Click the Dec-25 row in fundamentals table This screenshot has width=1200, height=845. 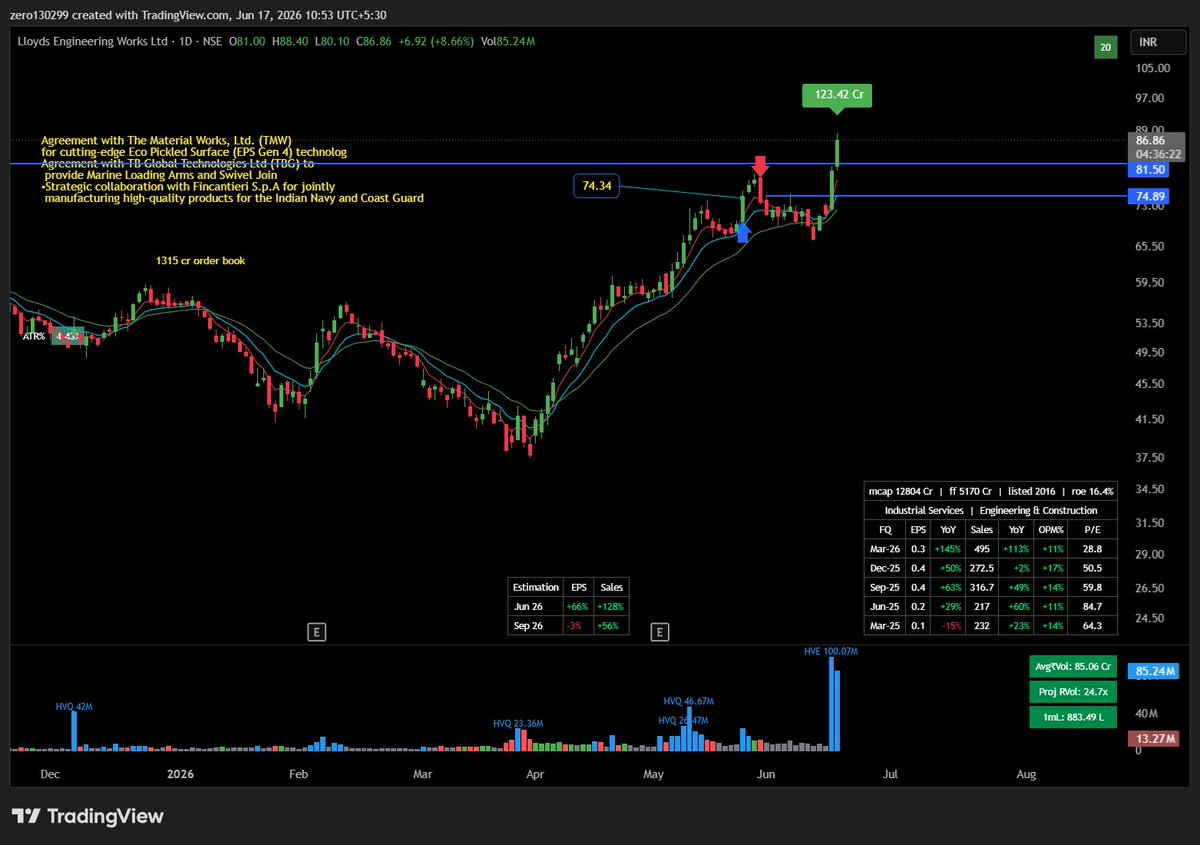991,568
